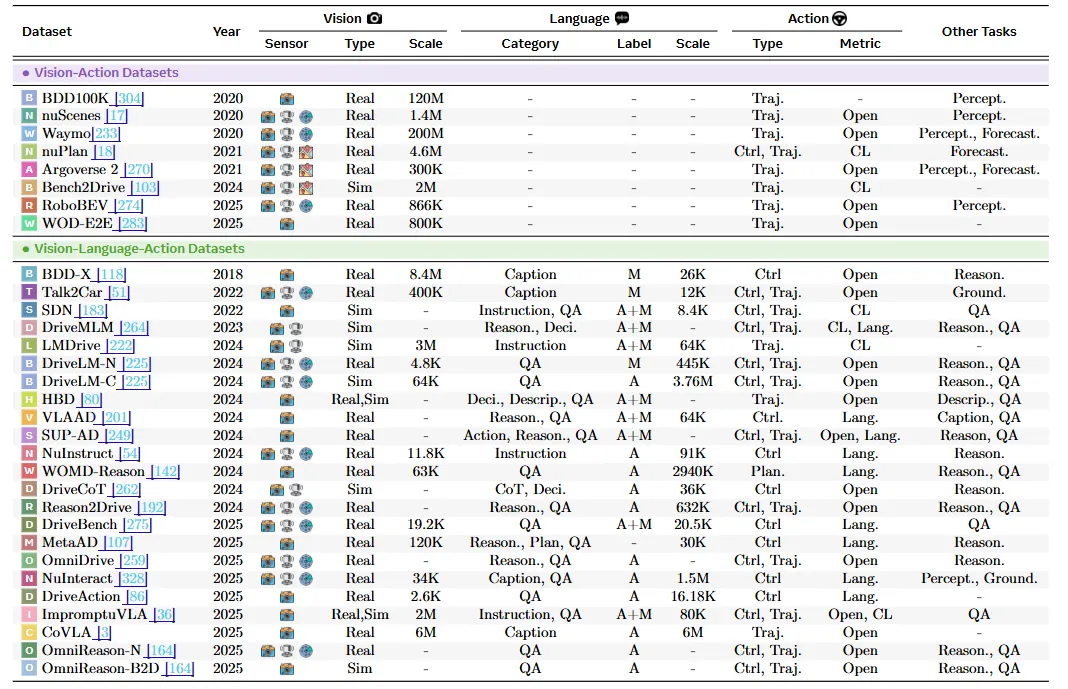This screenshot has width=1068, height=689.
Task: Click the W badge next to WOD-E2E
Action: click(x=29, y=223)
